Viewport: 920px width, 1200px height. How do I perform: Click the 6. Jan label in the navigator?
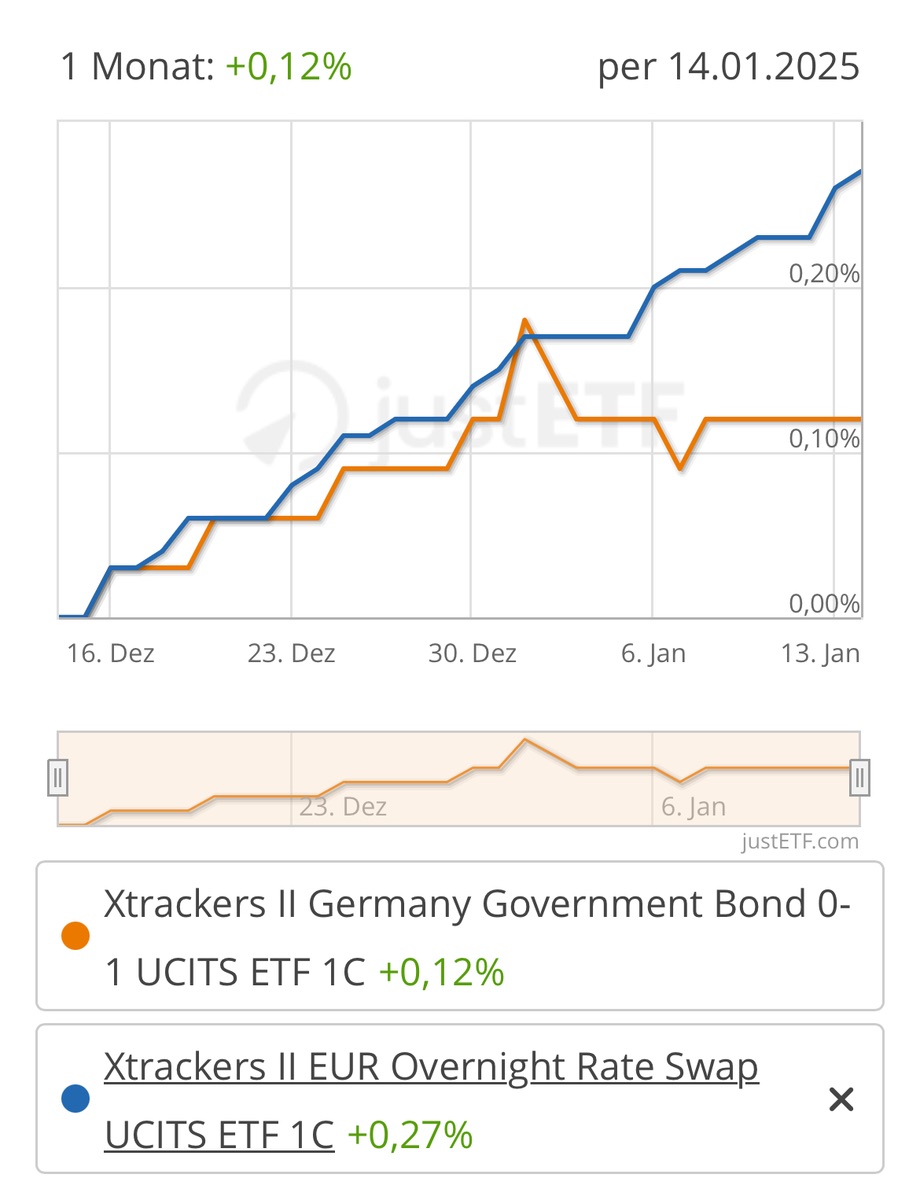tap(693, 807)
